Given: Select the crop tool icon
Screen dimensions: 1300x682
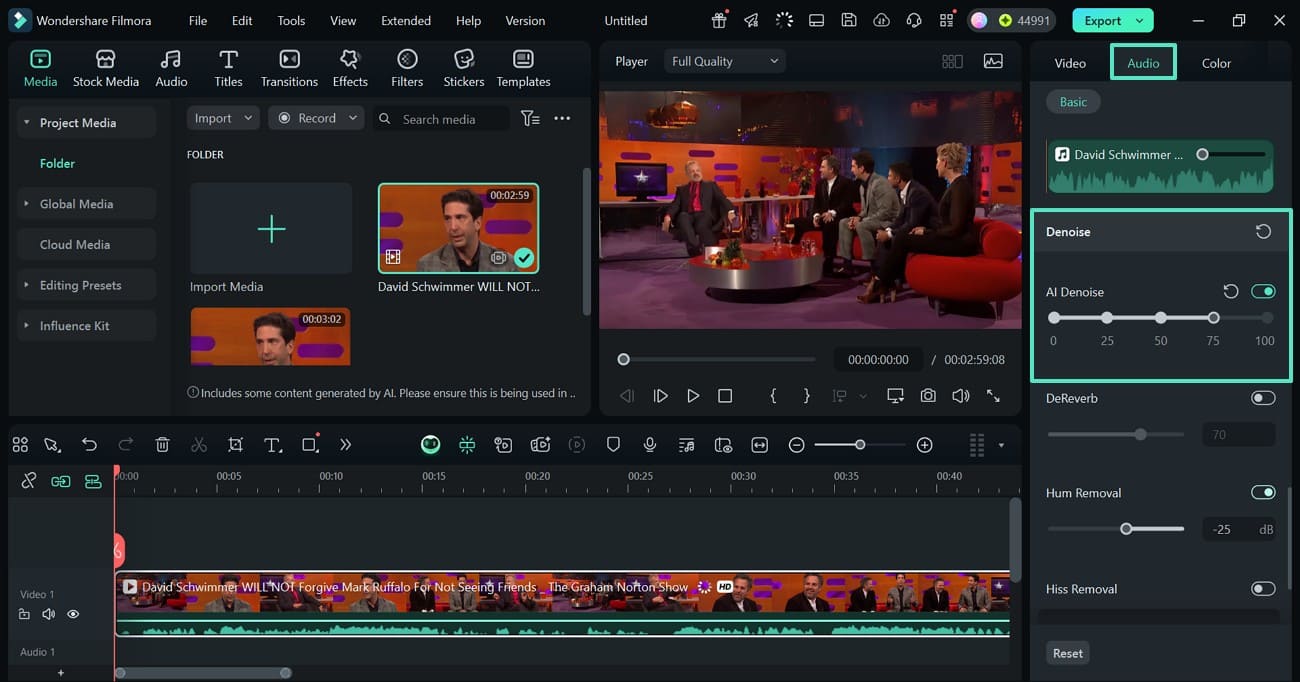Looking at the screenshot, I should [236, 445].
